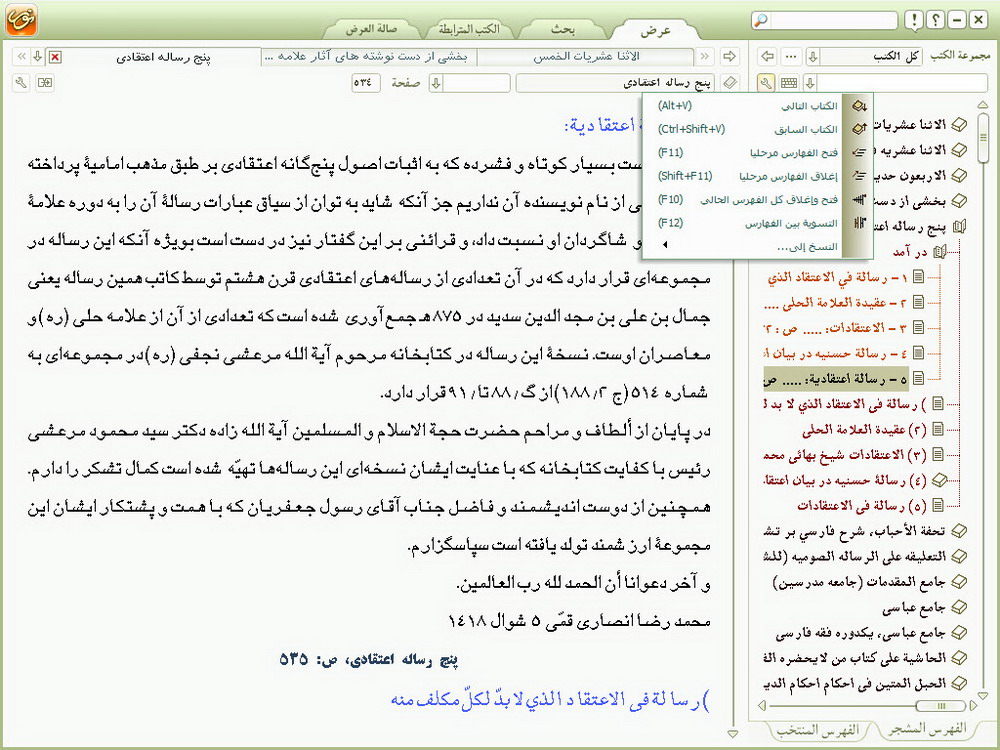Open the الكتب المترابطة tab
Viewport: 1000px width, 750px height.
[x=469, y=29]
